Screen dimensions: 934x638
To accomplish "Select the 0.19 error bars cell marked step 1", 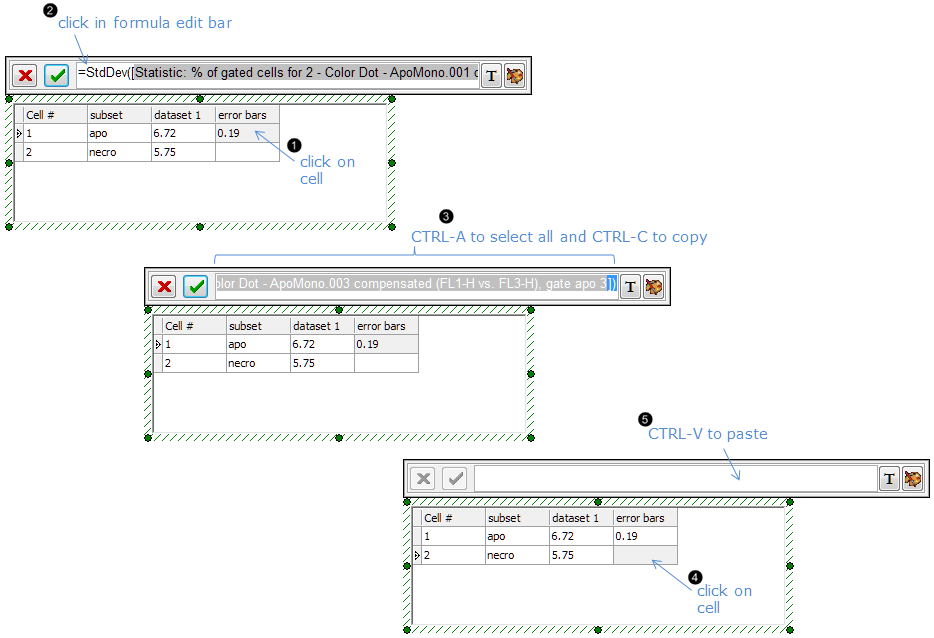I will point(246,133).
